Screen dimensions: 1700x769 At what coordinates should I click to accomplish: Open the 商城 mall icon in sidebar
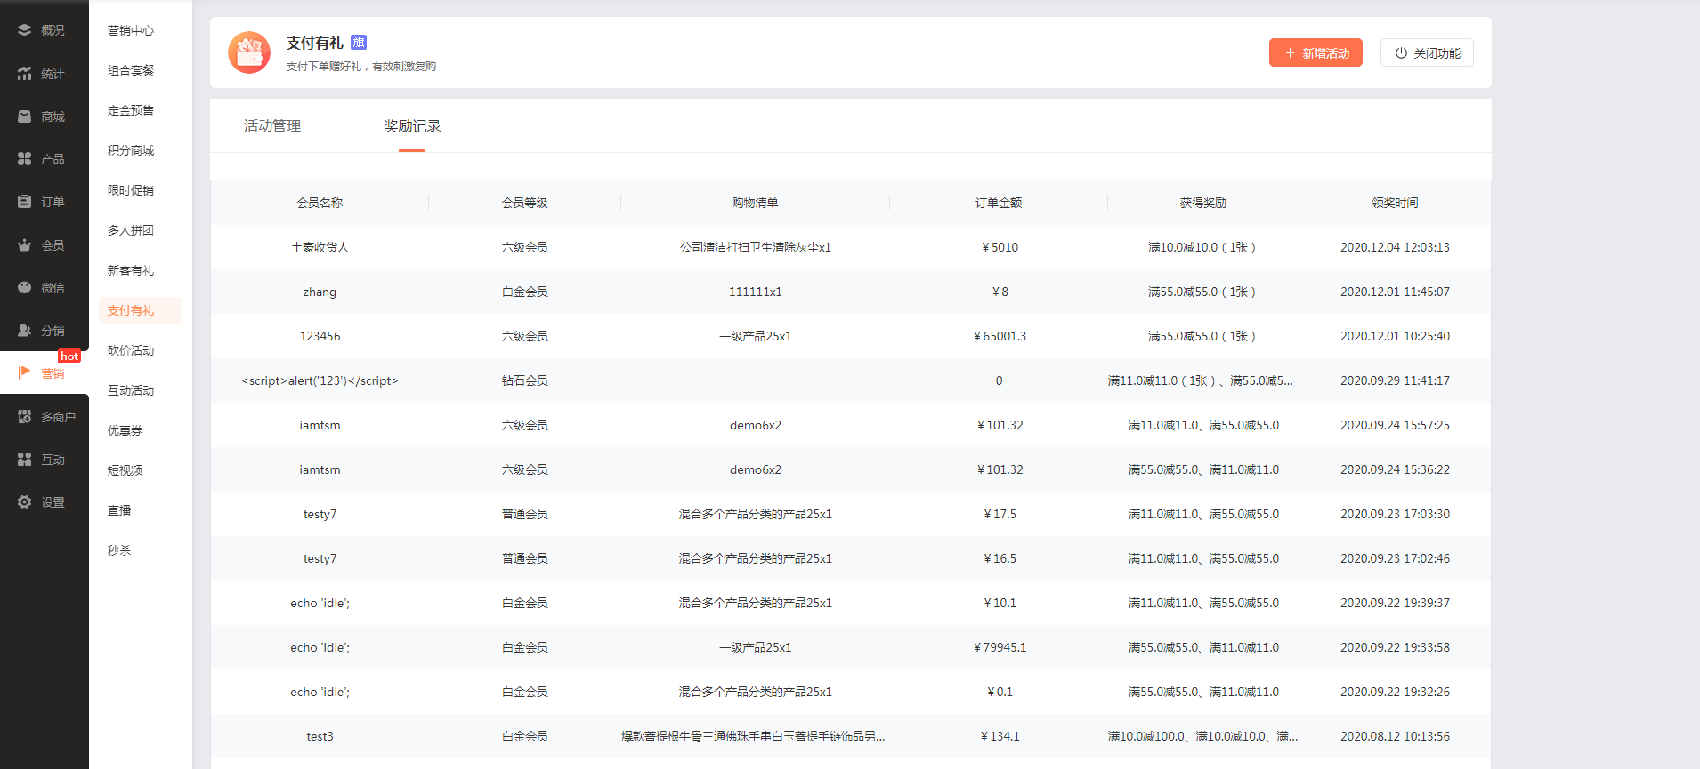click(x=24, y=117)
